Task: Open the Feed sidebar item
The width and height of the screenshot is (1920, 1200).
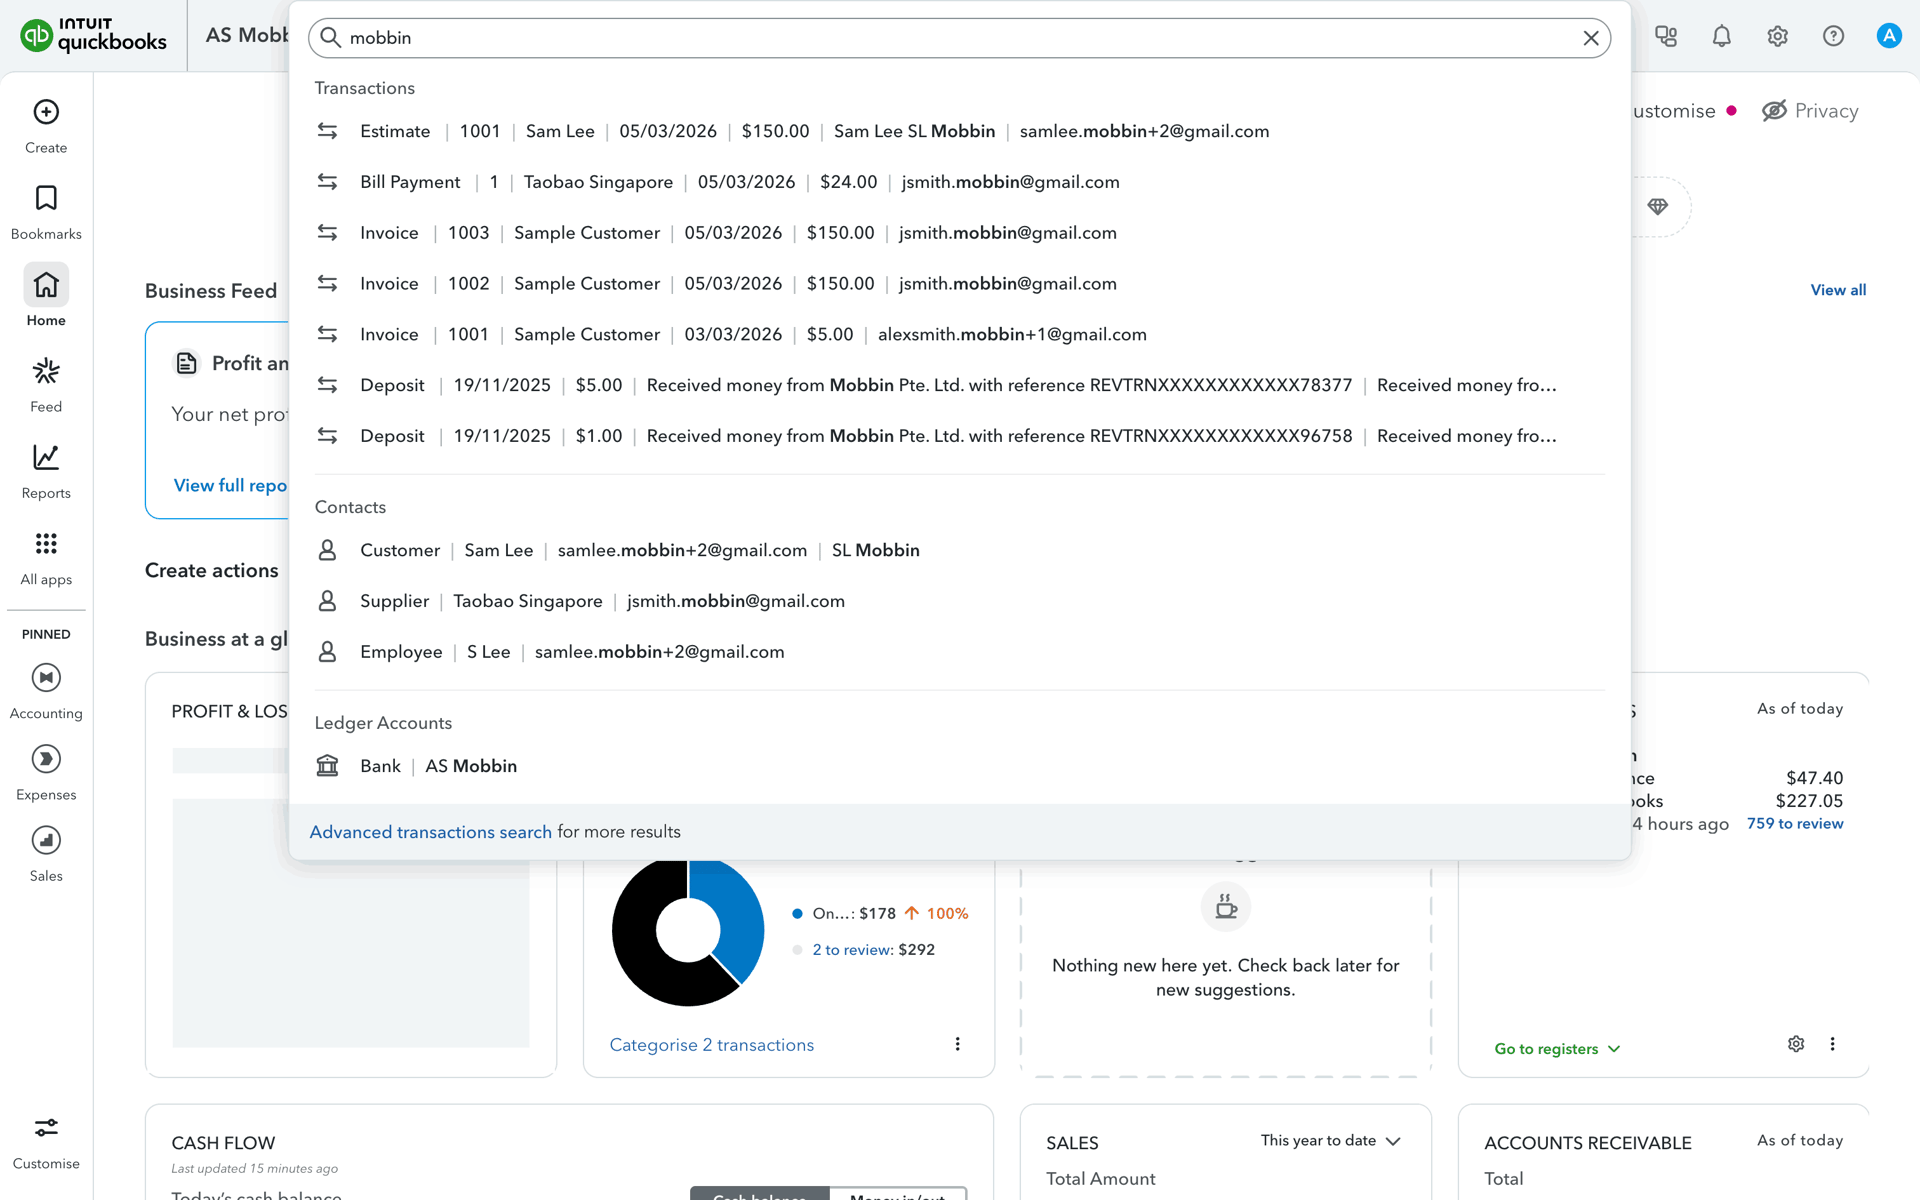Action: pyautogui.click(x=46, y=385)
